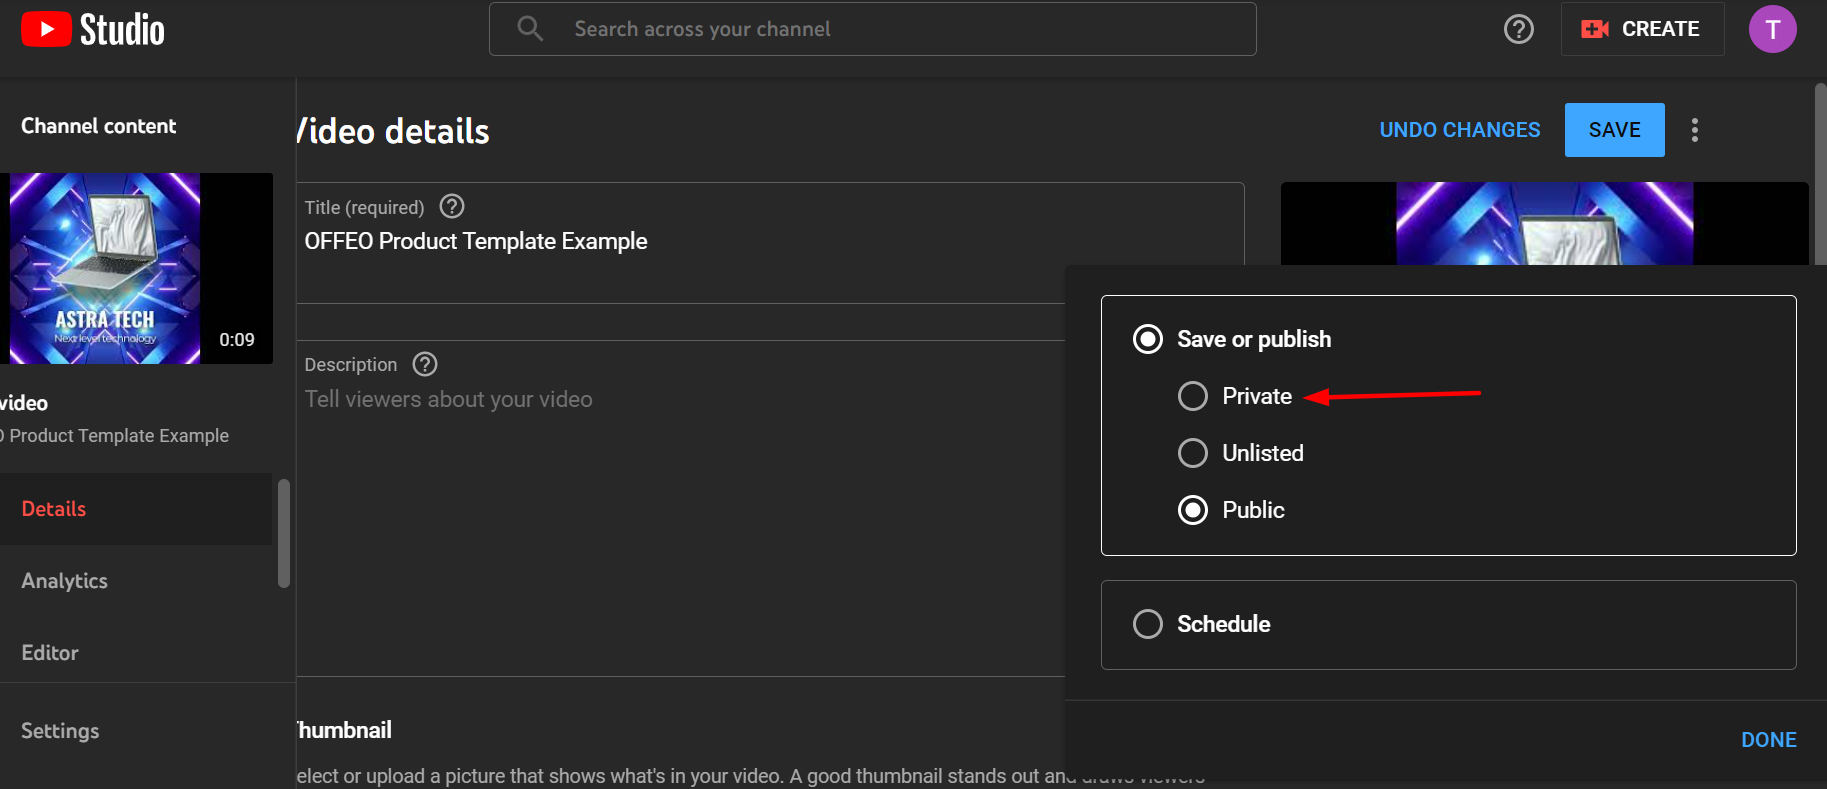Click Undo Changes link

tap(1459, 130)
